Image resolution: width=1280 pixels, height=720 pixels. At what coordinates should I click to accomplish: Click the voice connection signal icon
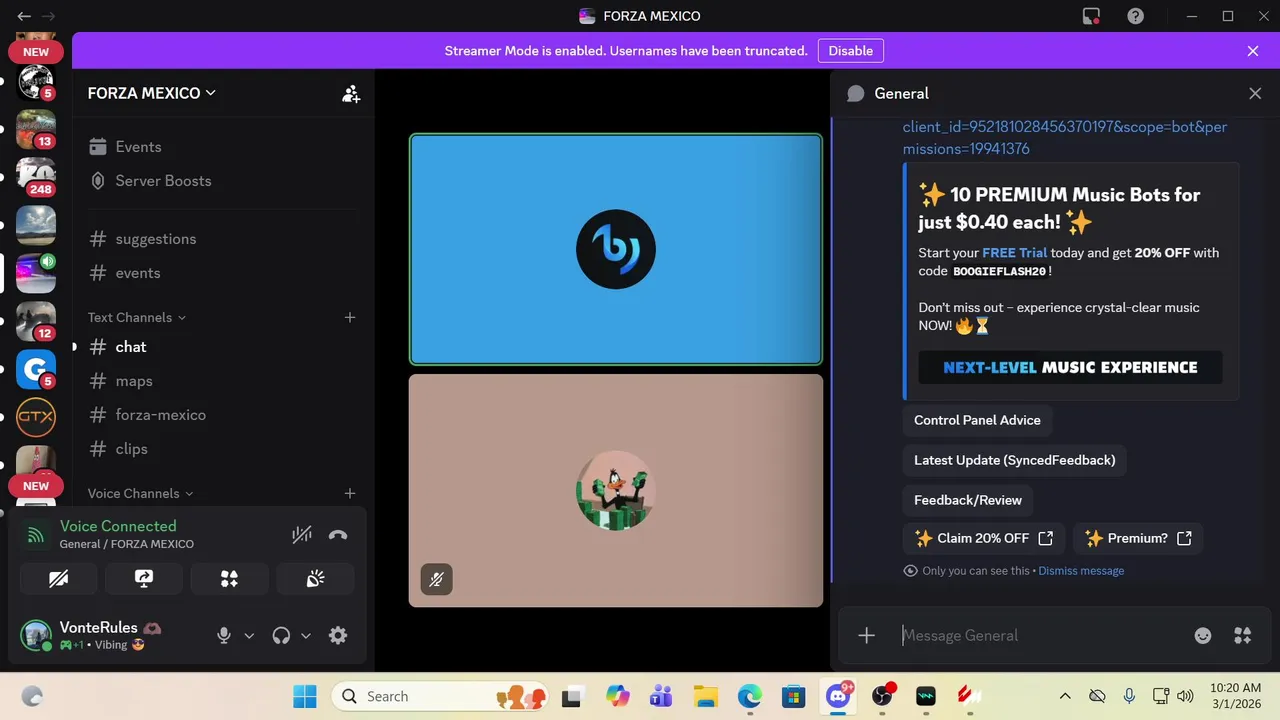[x=36, y=535]
